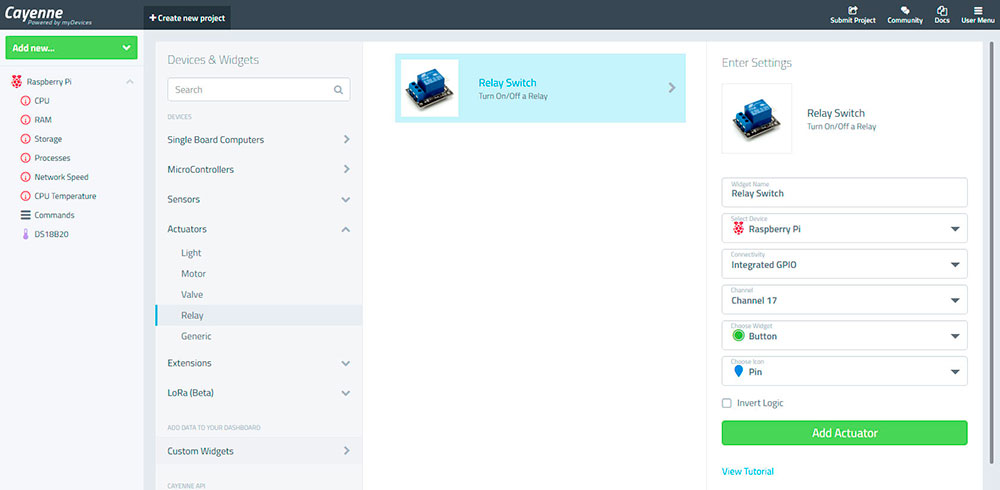Image resolution: width=1000 pixels, height=490 pixels.
Task: Click the Devices & Widgets search field
Action: [x=258, y=90]
